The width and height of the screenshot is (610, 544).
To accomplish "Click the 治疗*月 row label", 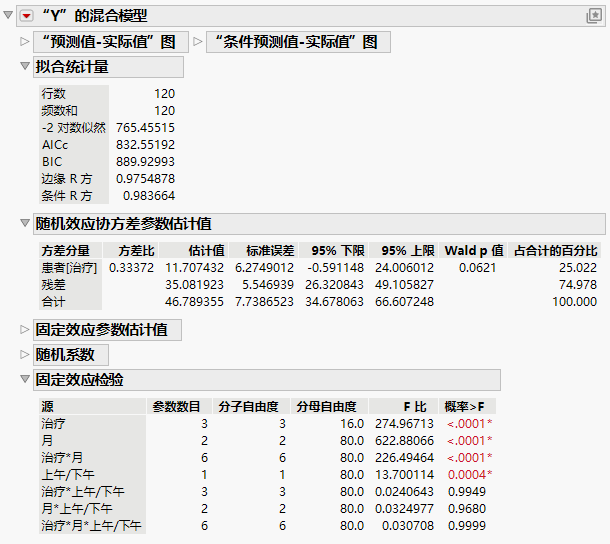I will [x=62, y=458].
